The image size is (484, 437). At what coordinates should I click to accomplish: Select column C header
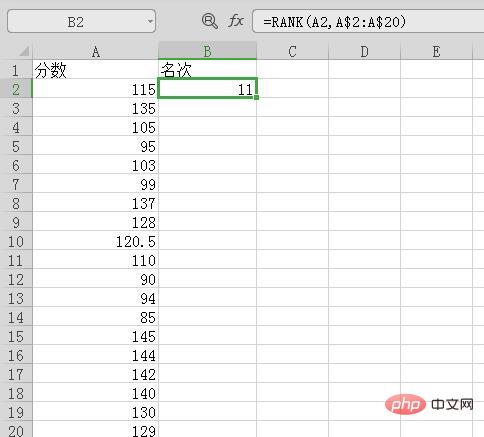(292, 51)
